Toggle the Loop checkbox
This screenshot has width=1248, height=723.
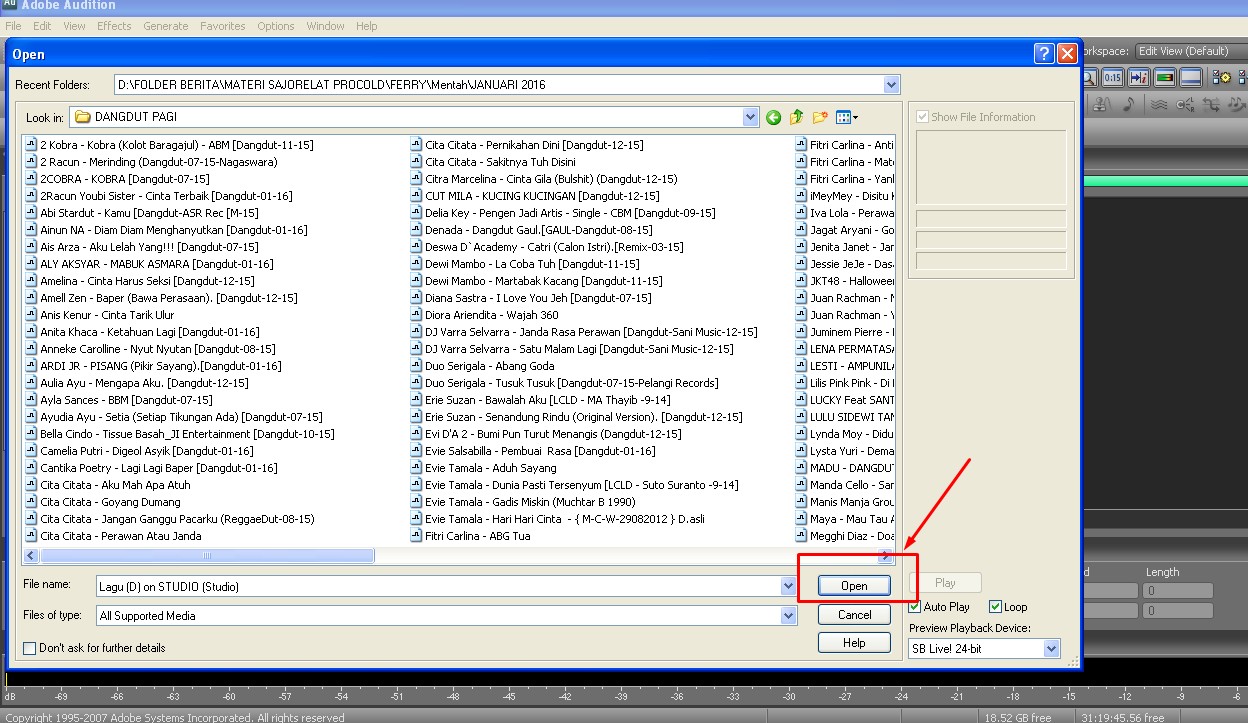click(x=995, y=607)
